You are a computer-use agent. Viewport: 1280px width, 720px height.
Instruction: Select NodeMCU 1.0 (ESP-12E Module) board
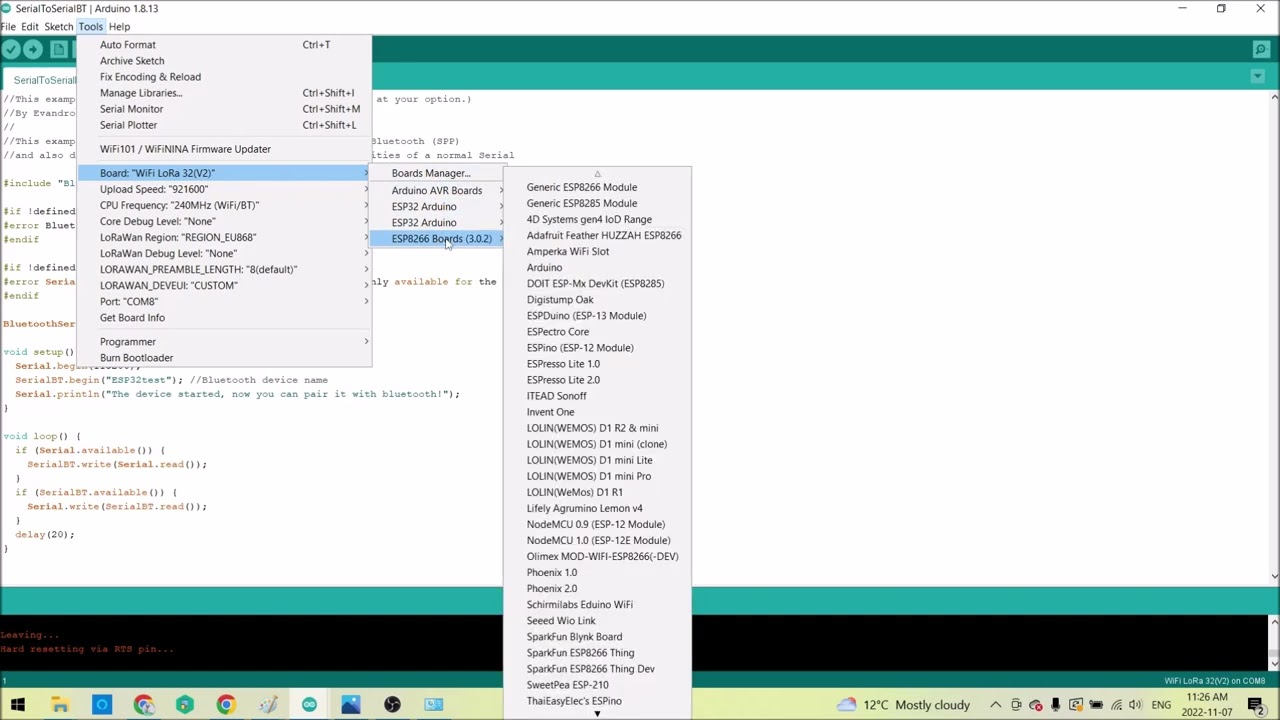click(x=597, y=540)
